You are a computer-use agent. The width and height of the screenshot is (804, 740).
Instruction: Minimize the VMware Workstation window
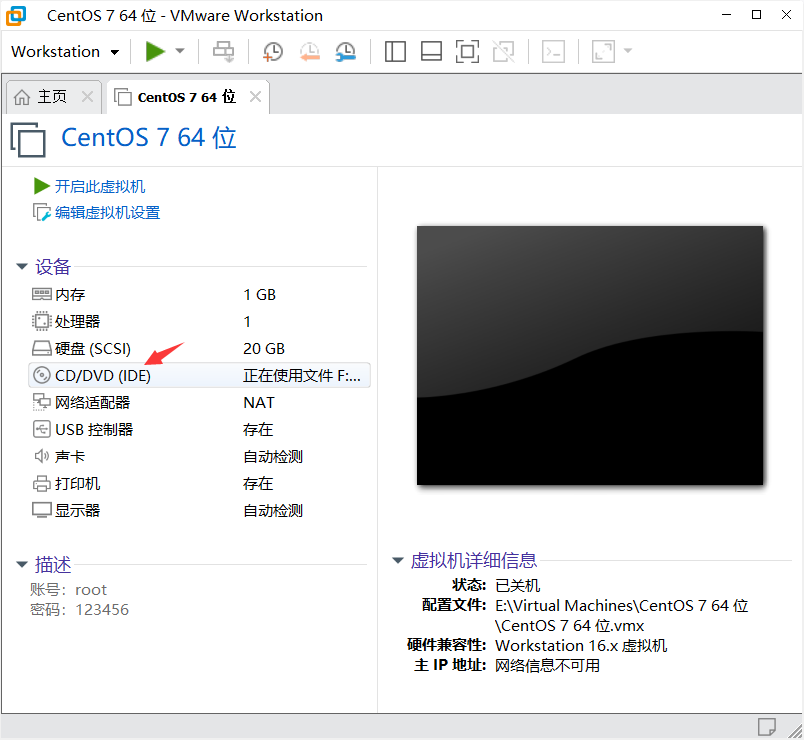(x=727, y=15)
